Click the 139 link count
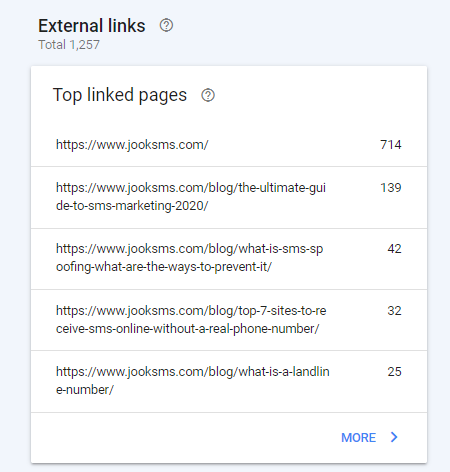This screenshot has width=450, height=472. click(391, 188)
